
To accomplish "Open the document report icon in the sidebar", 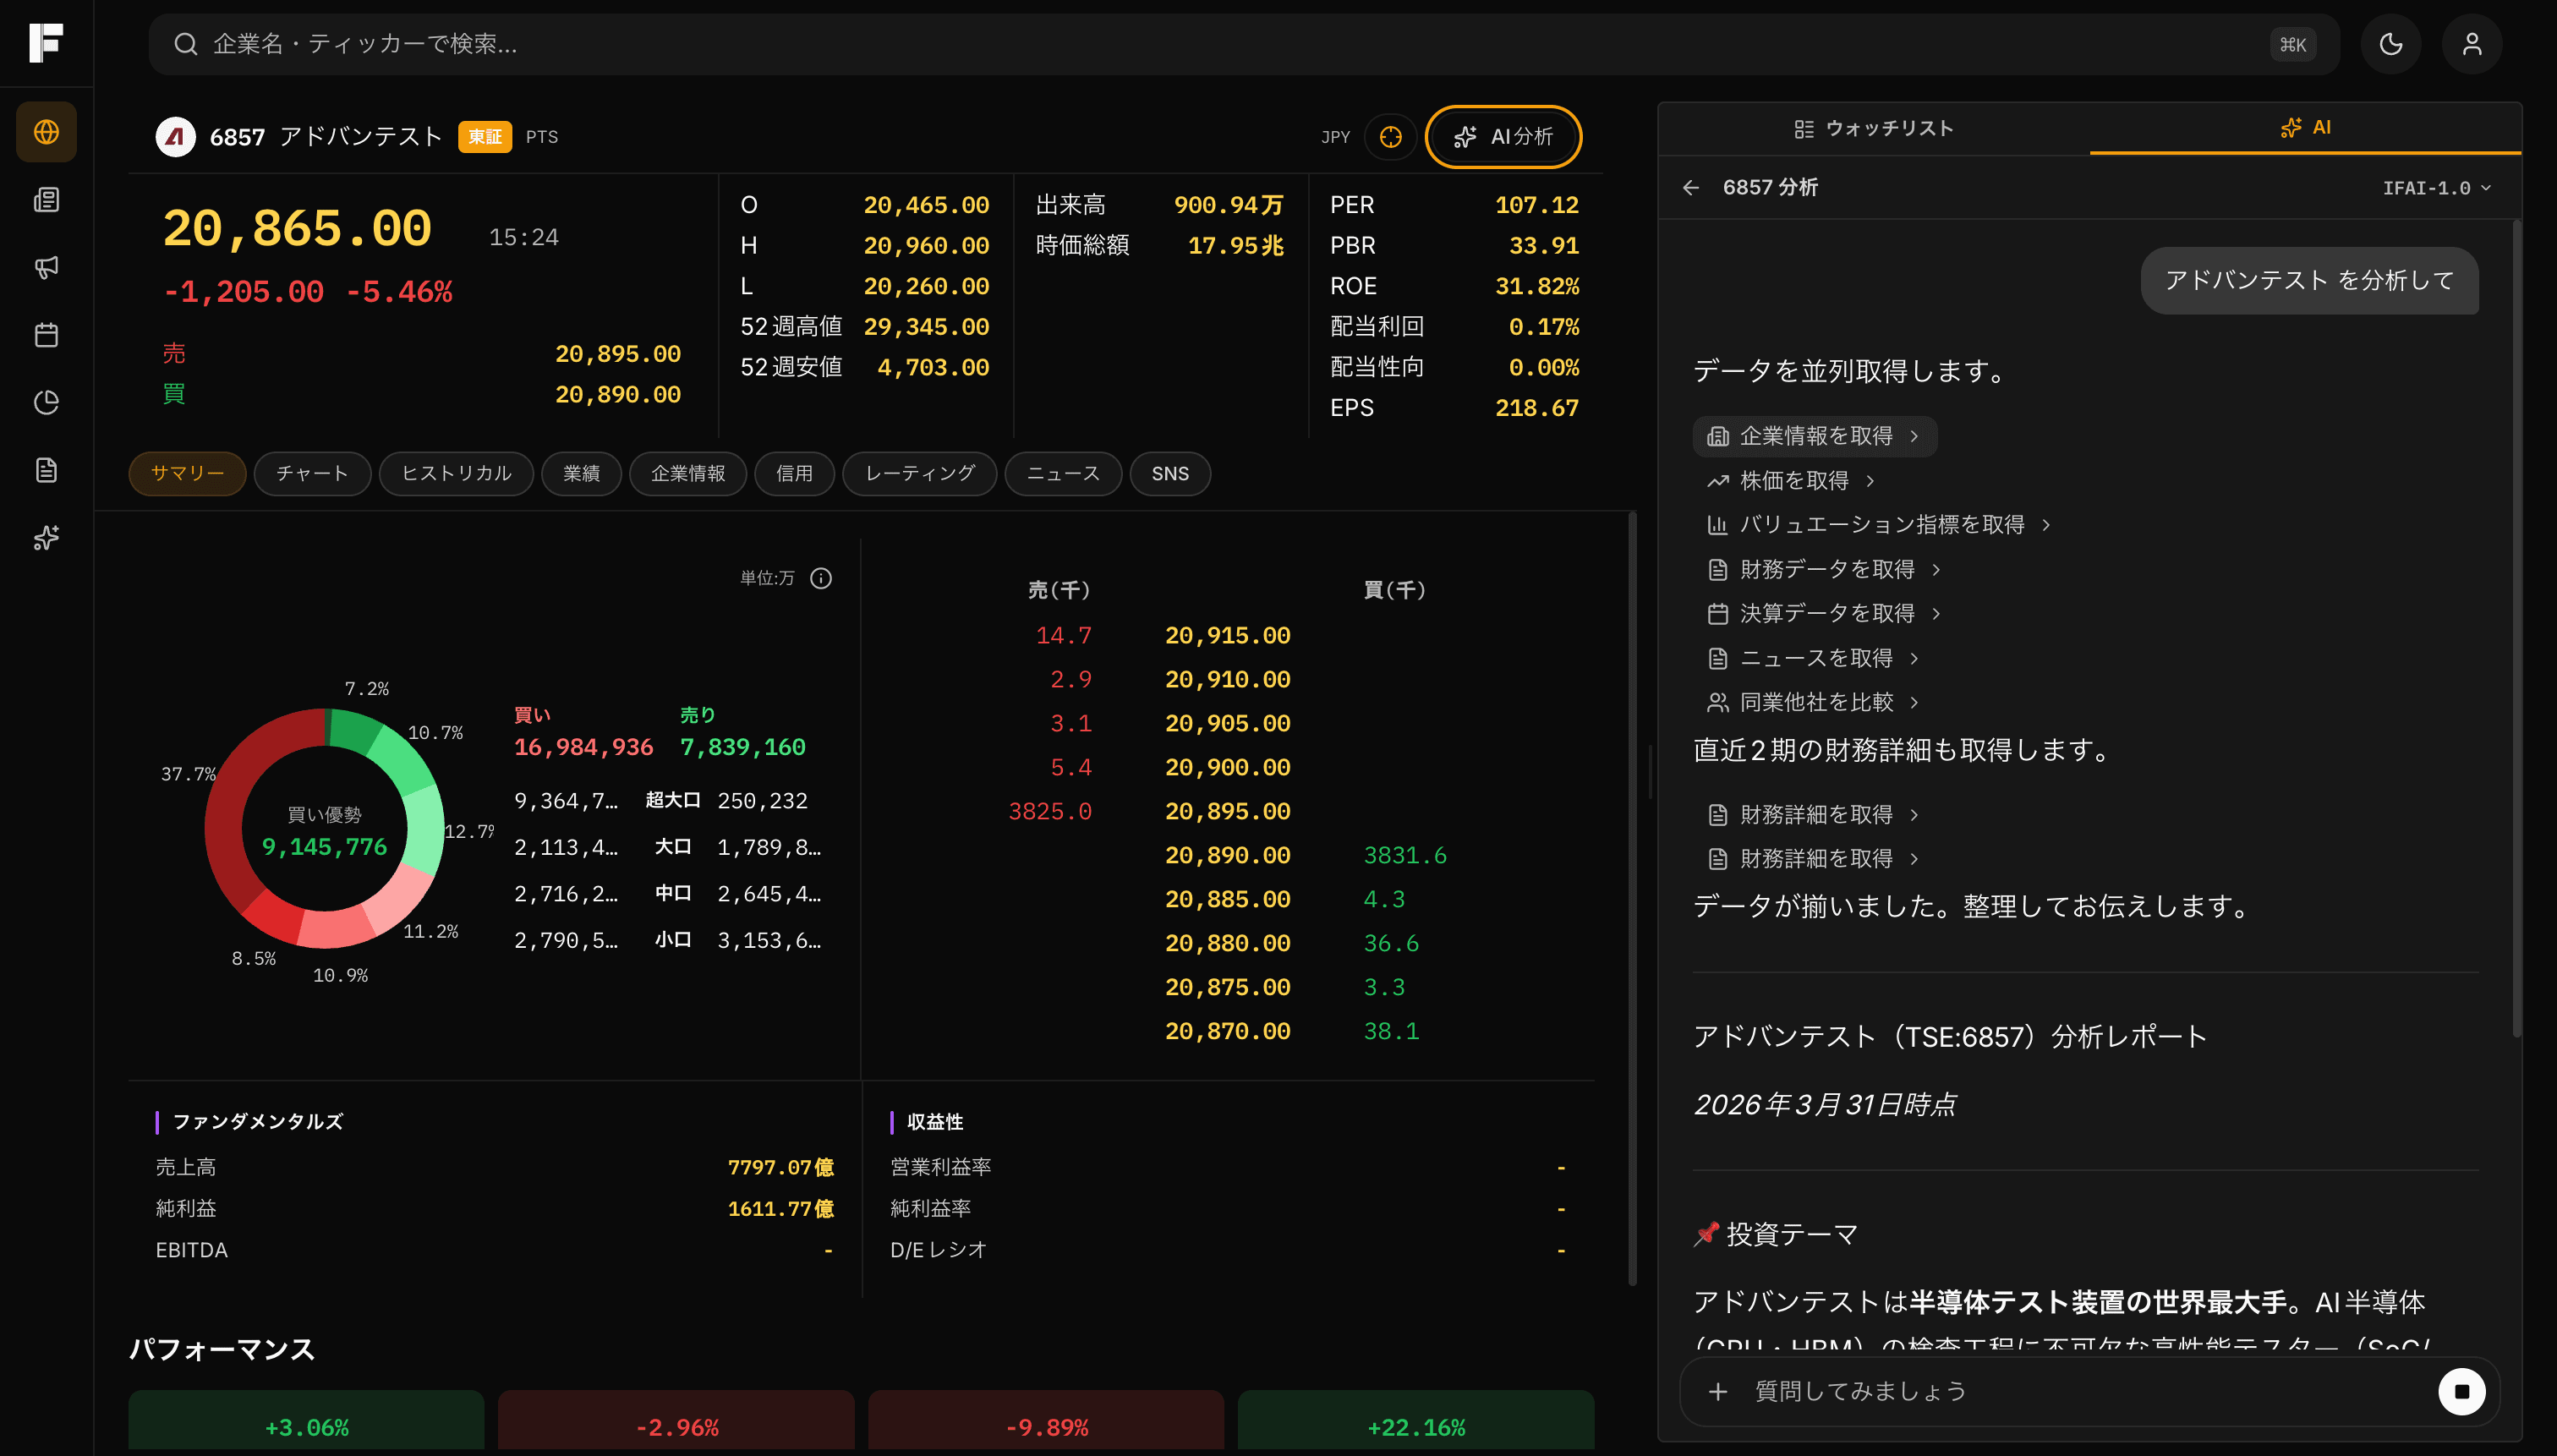I will (46, 470).
